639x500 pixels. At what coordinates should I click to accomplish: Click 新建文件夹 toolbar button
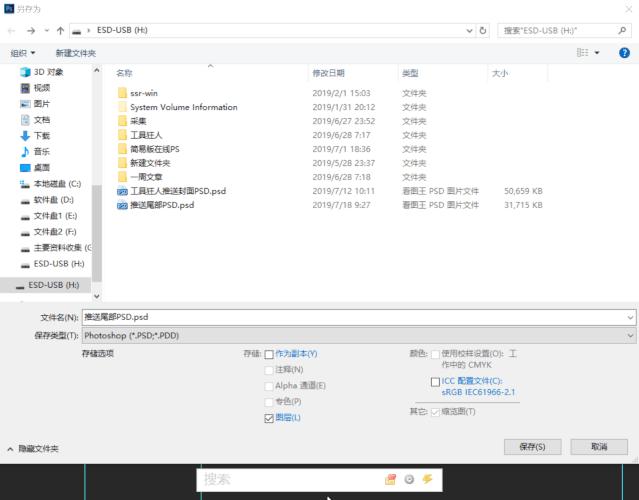tap(76, 53)
